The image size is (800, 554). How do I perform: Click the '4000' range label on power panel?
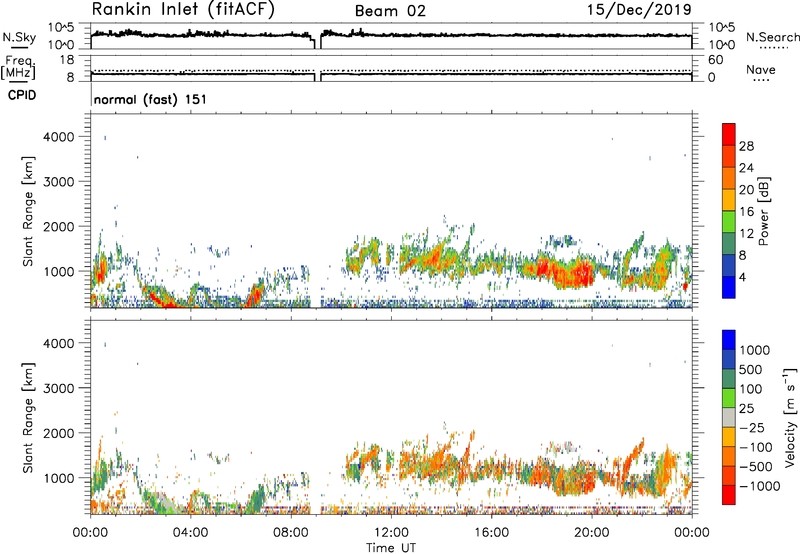59,137
